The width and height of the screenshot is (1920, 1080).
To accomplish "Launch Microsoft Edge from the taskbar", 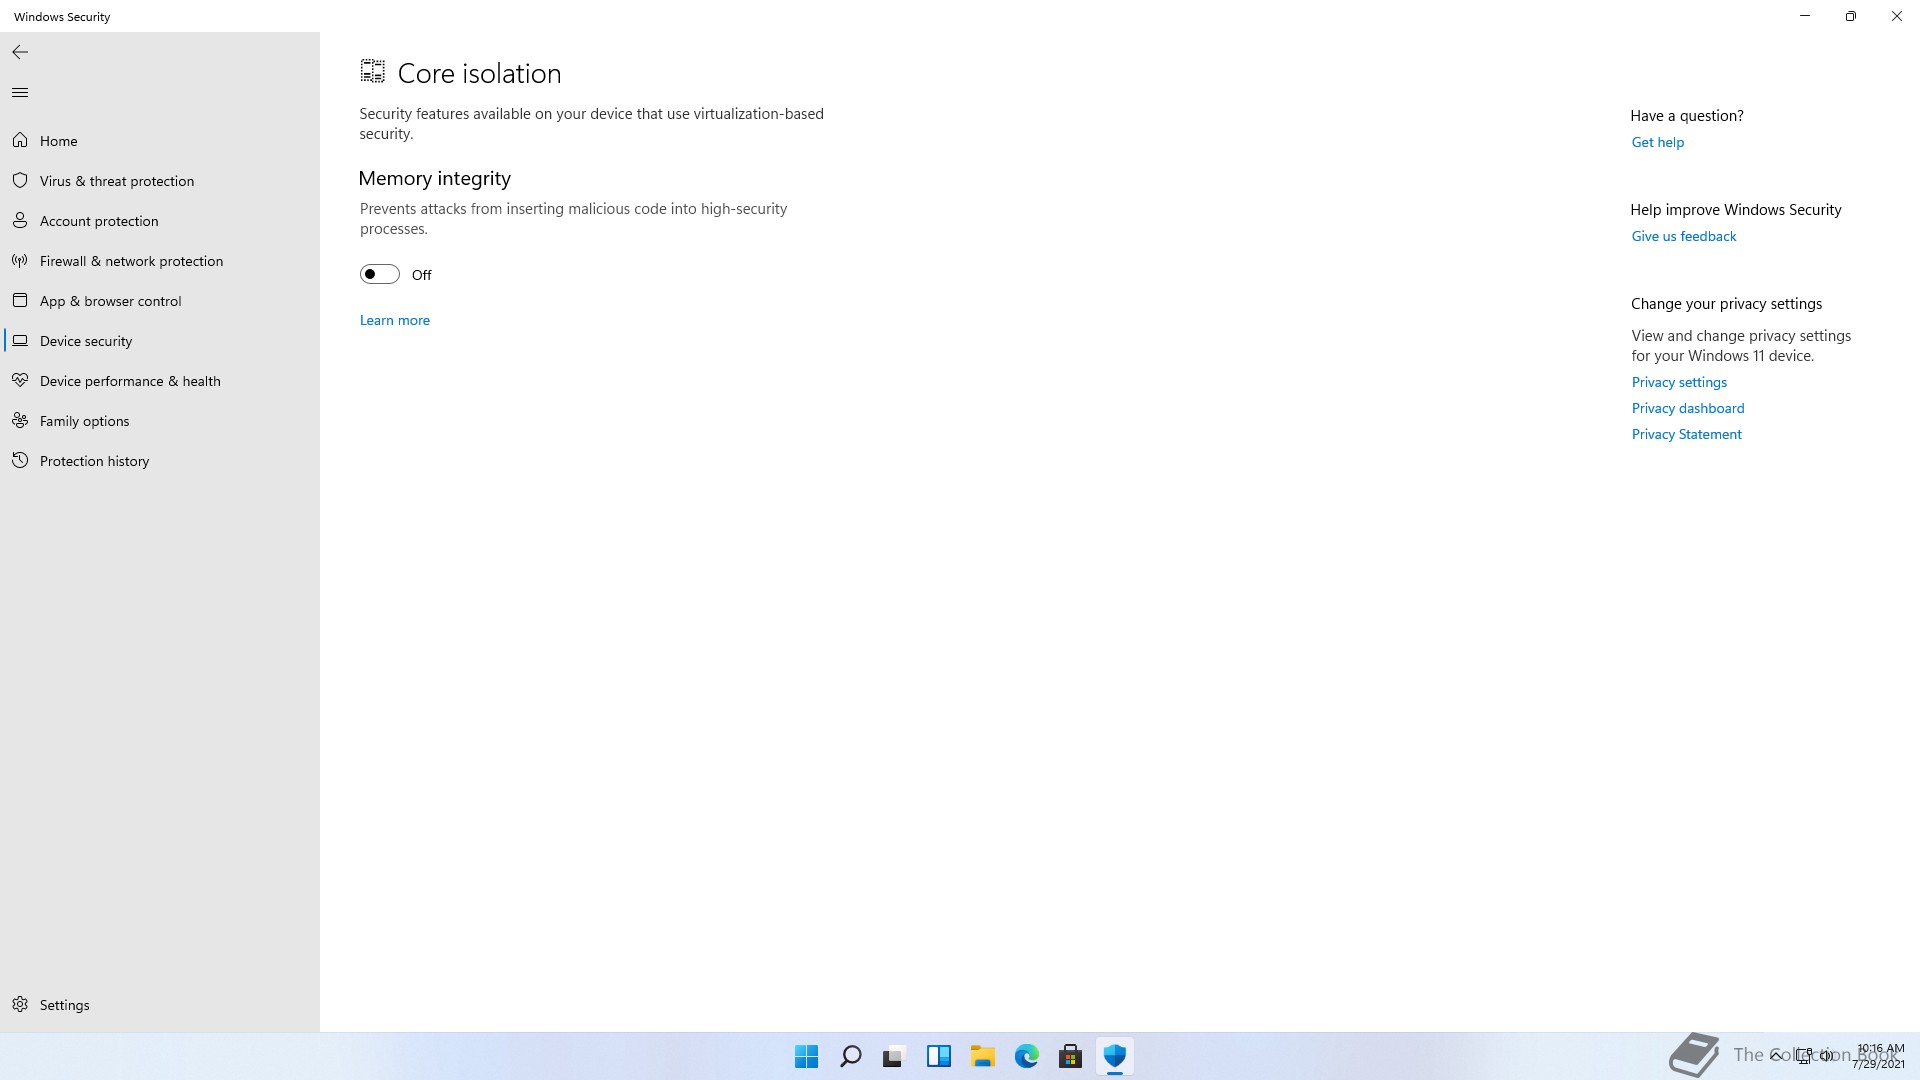I will pos(1026,1056).
